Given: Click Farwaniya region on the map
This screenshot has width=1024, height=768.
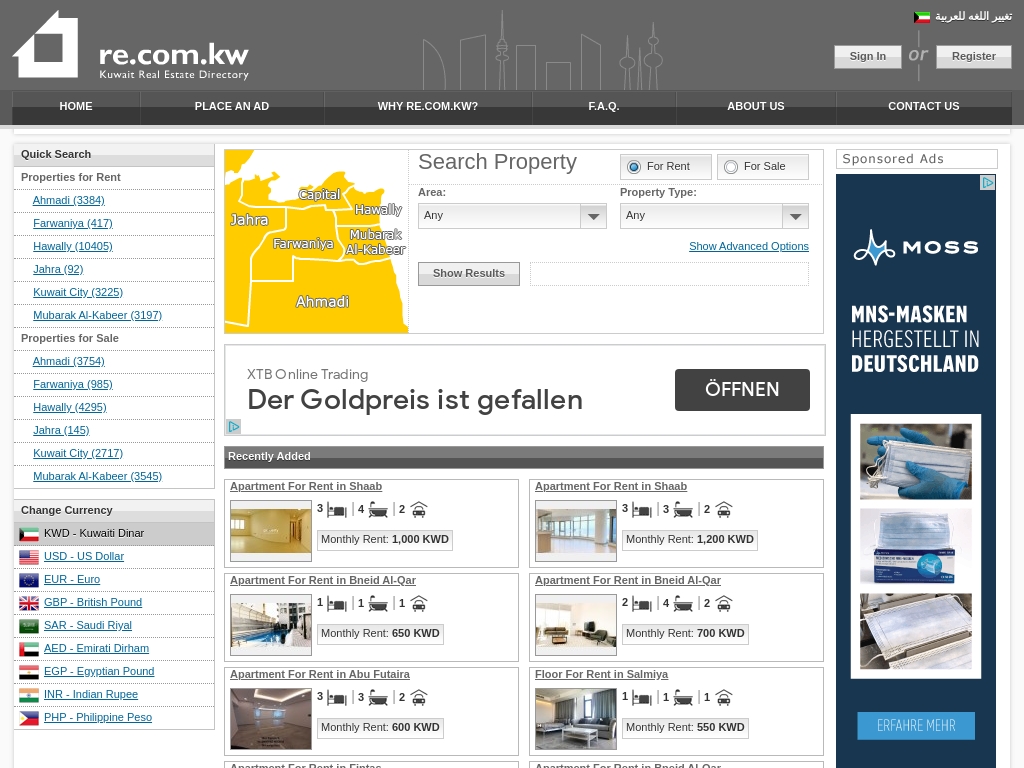Looking at the screenshot, I should click(x=303, y=244).
